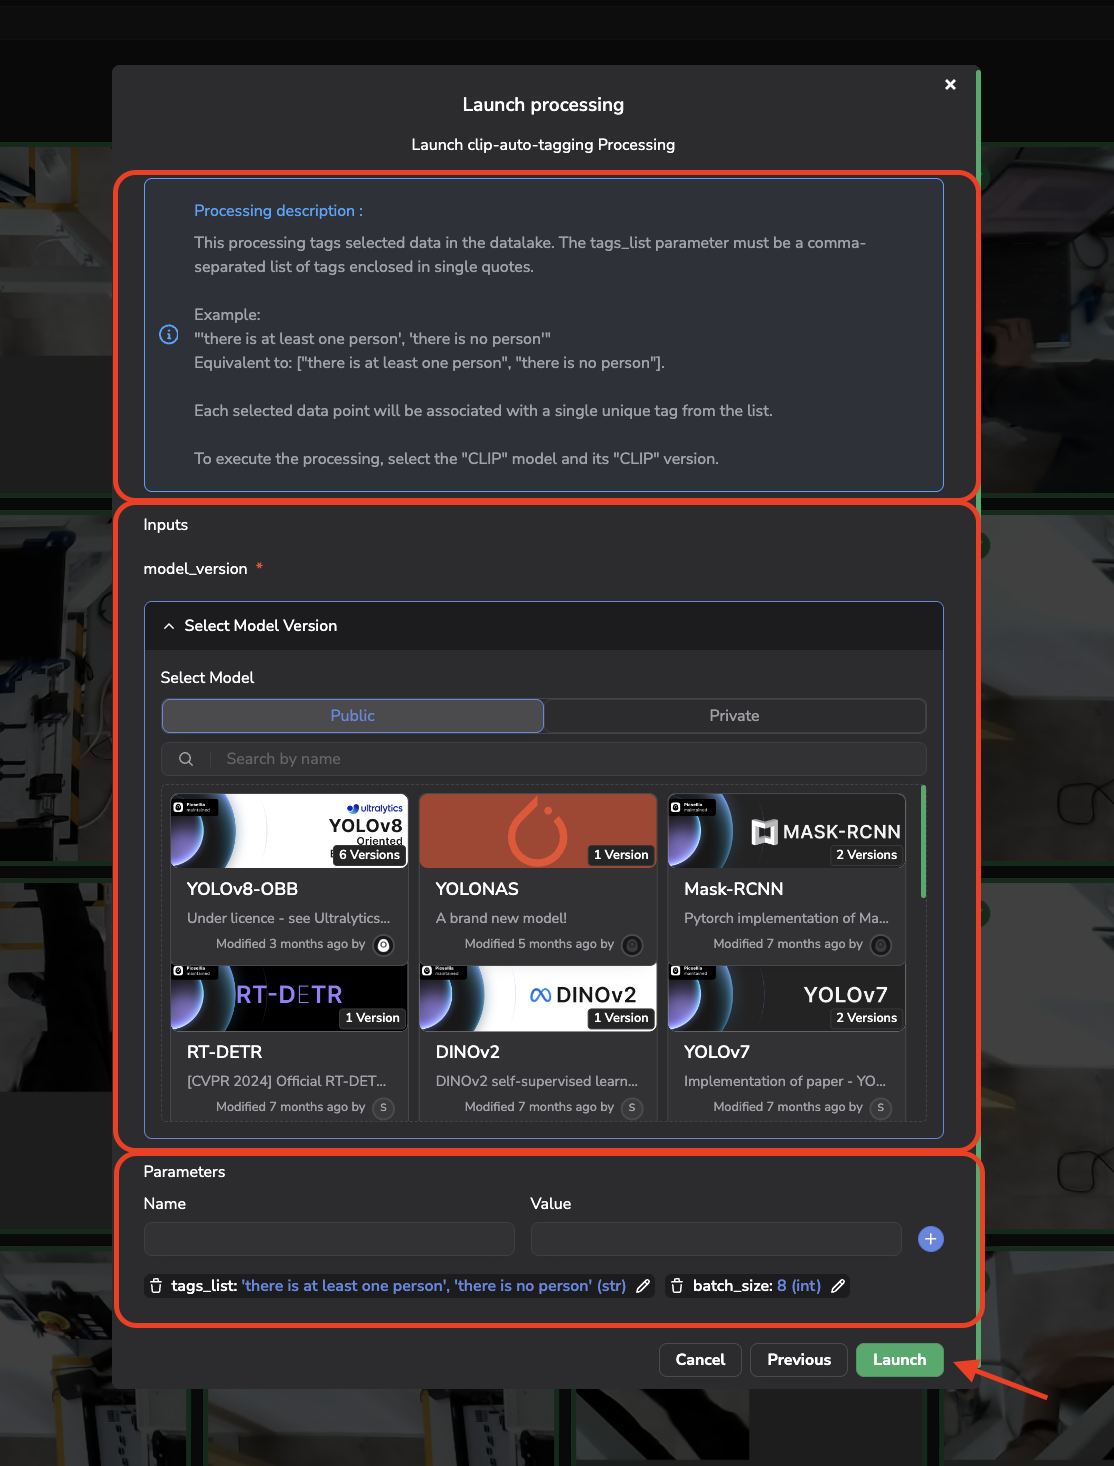The height and width of the screenshot is (1466, 1114).
Task: Switch to the Private models tab
Action: click(735, 716)
